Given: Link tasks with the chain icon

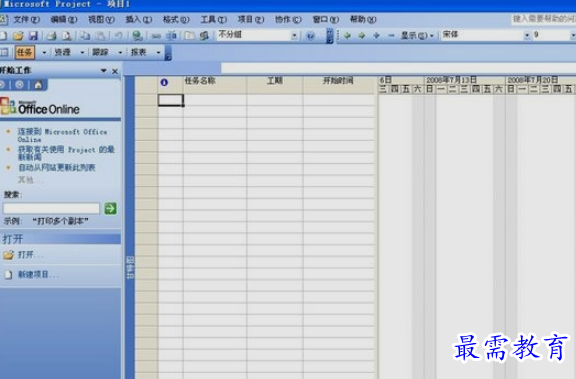Looking at the screenshot, I should [x=156, y=36].
